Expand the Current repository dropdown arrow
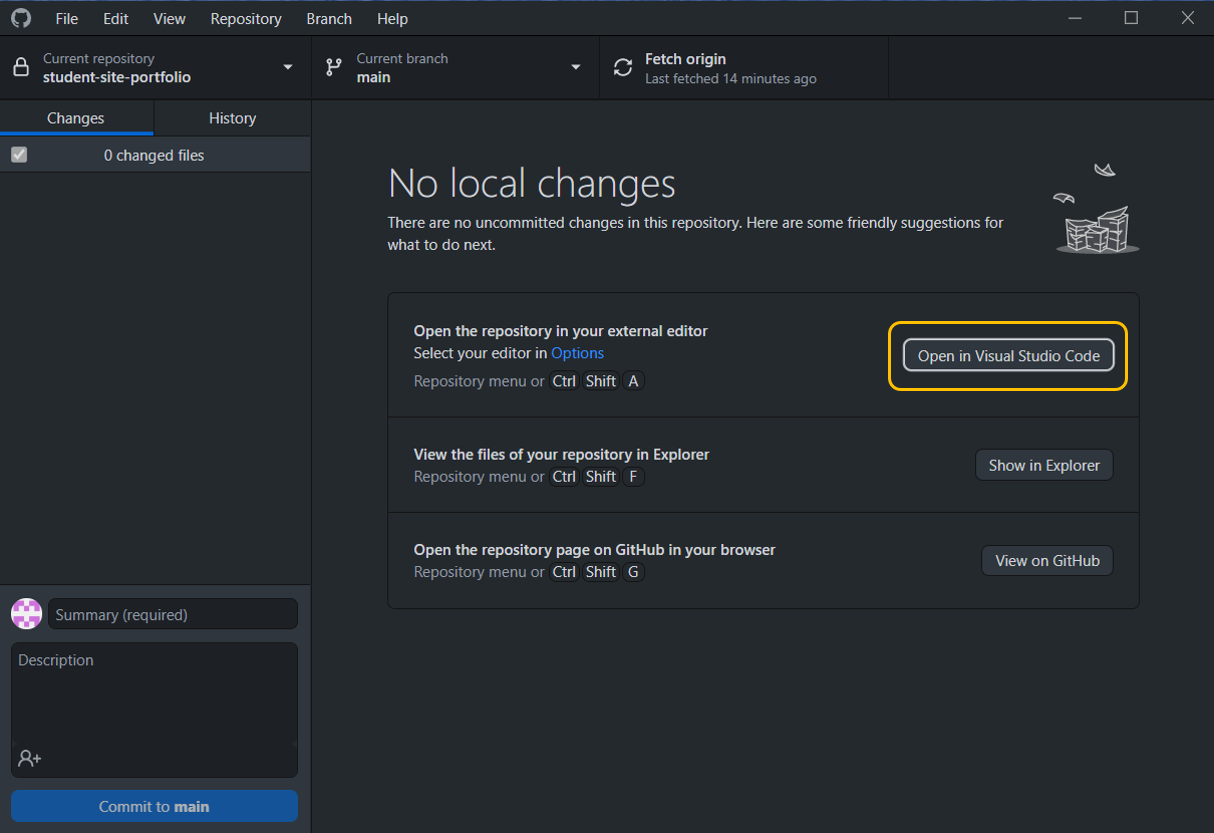Image resolution: width=1214 pixels, height=833 pixels. tap(288, 68)
